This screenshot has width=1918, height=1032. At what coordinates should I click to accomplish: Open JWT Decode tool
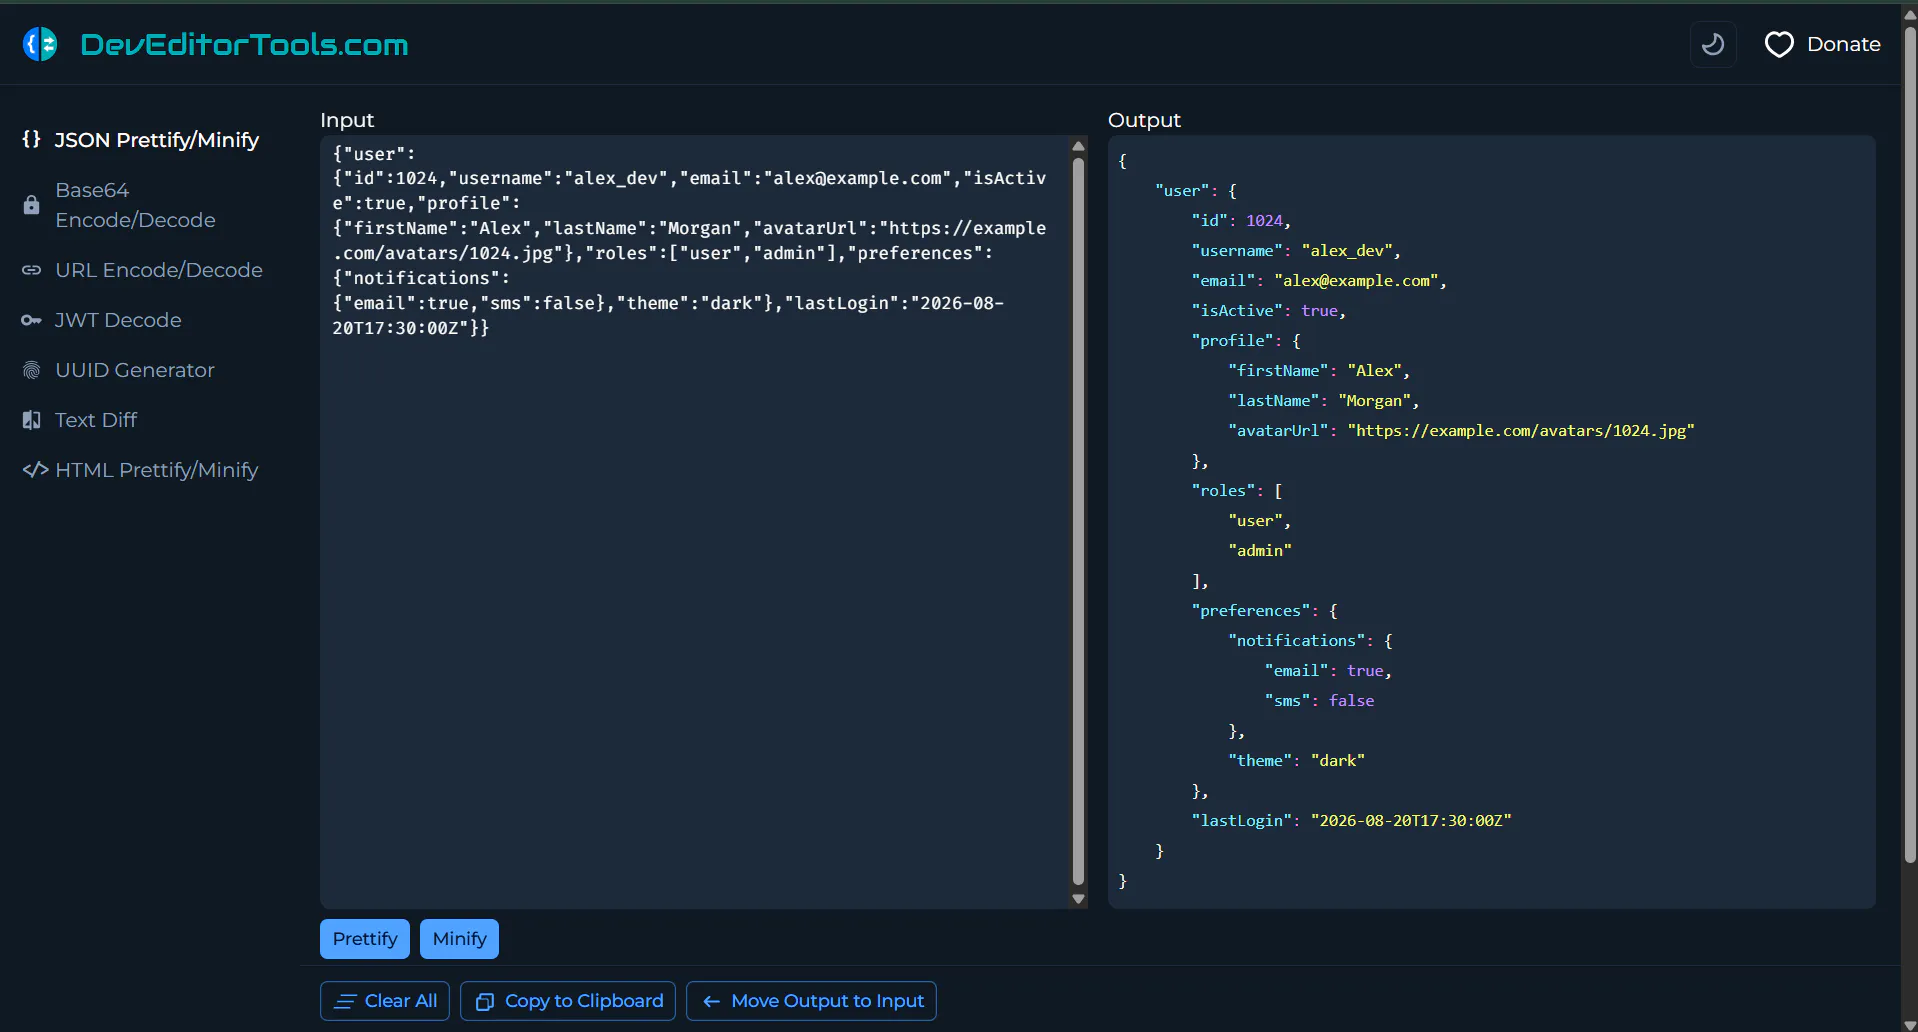click(x=118, y=320)
